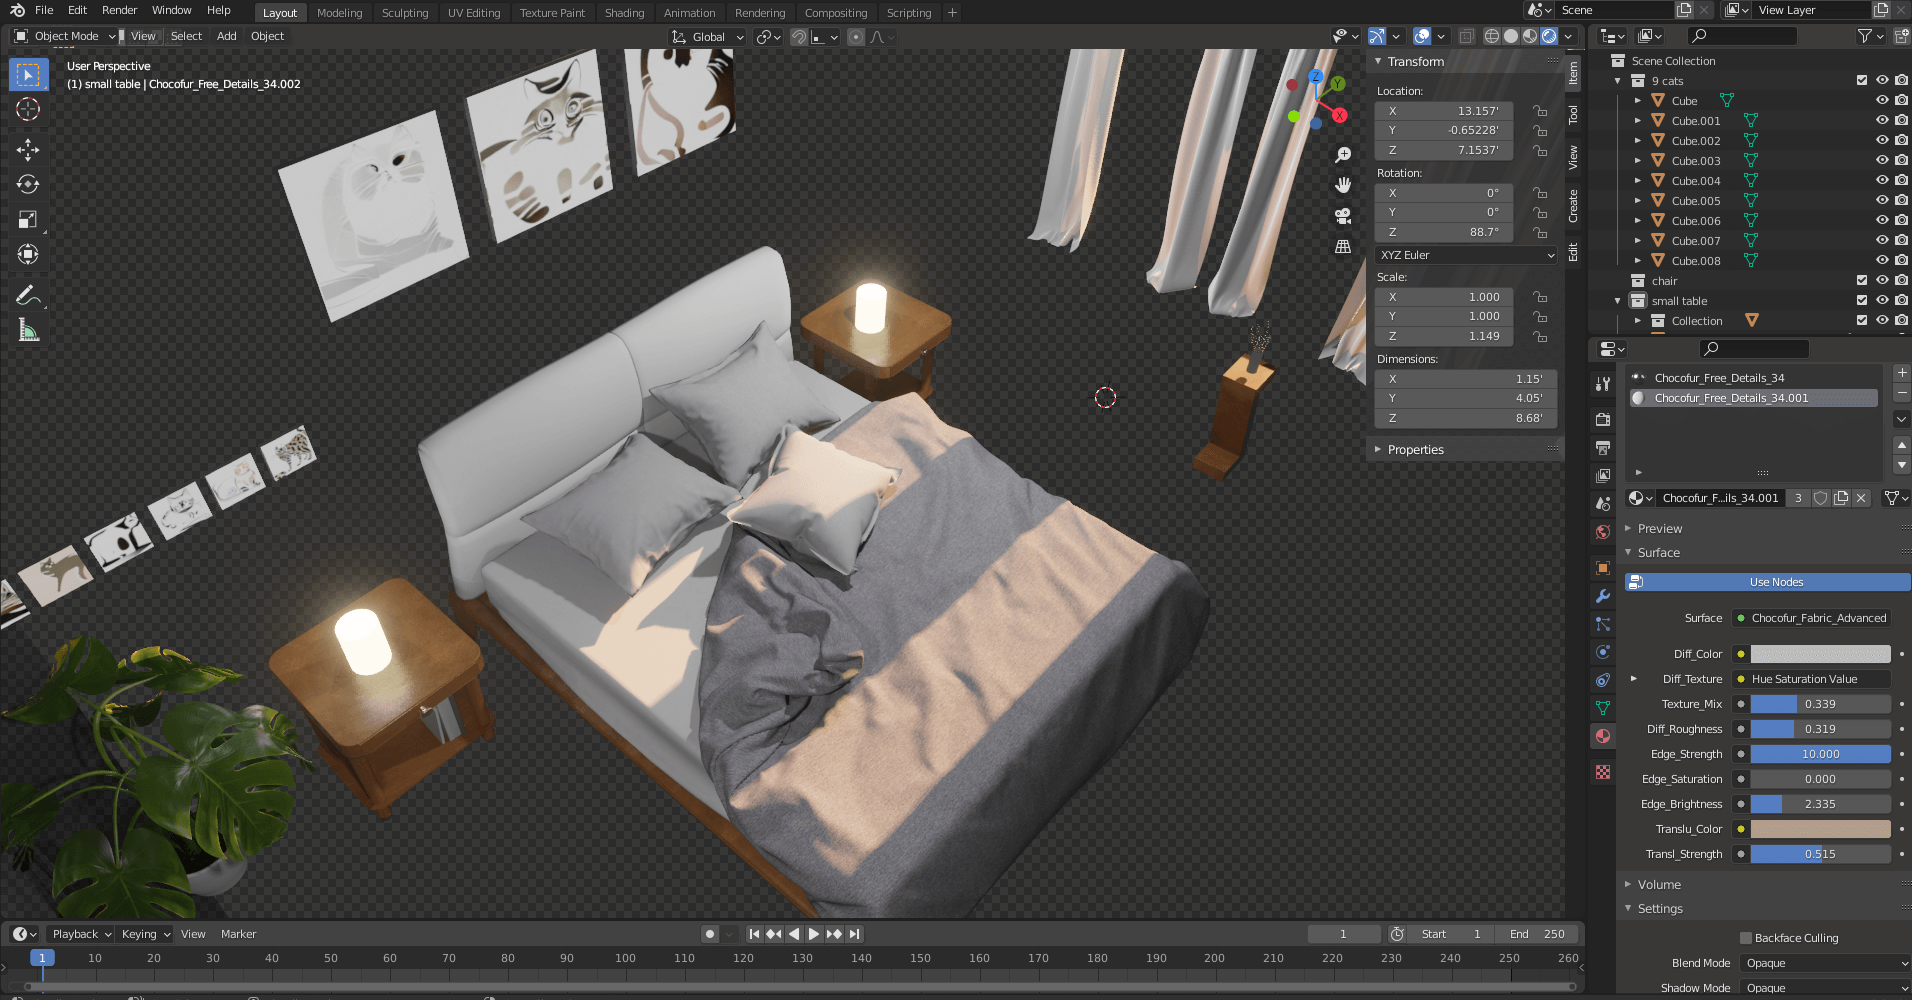Hide Cube.003 in the viewport

pyautogui.click(x=1881, y=160)
